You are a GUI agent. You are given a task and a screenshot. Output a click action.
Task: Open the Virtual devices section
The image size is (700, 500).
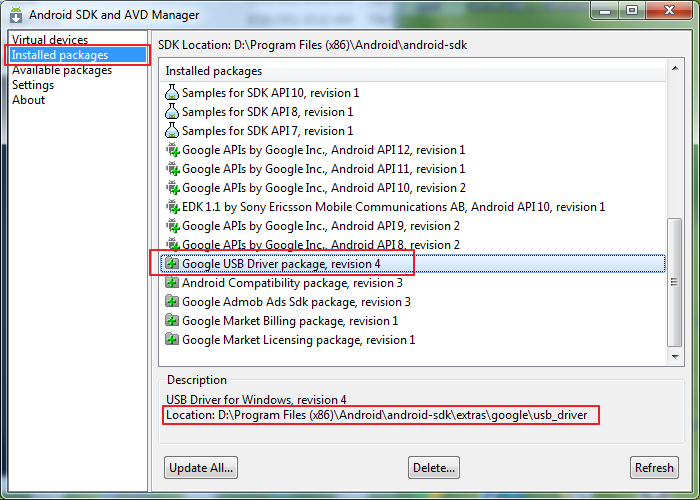(x=50, y=39)
